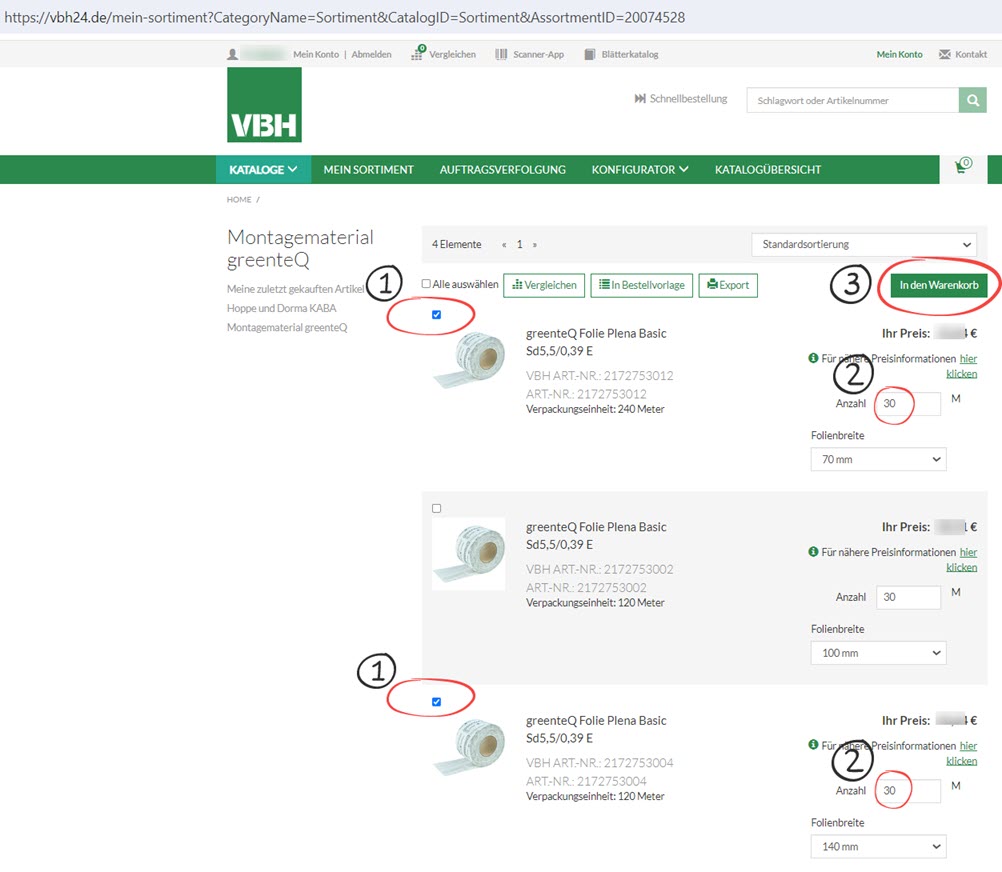Open the Vergleichen compare icon in top bar
Viewport: 1002px width, 872px height.
(419, 53)
